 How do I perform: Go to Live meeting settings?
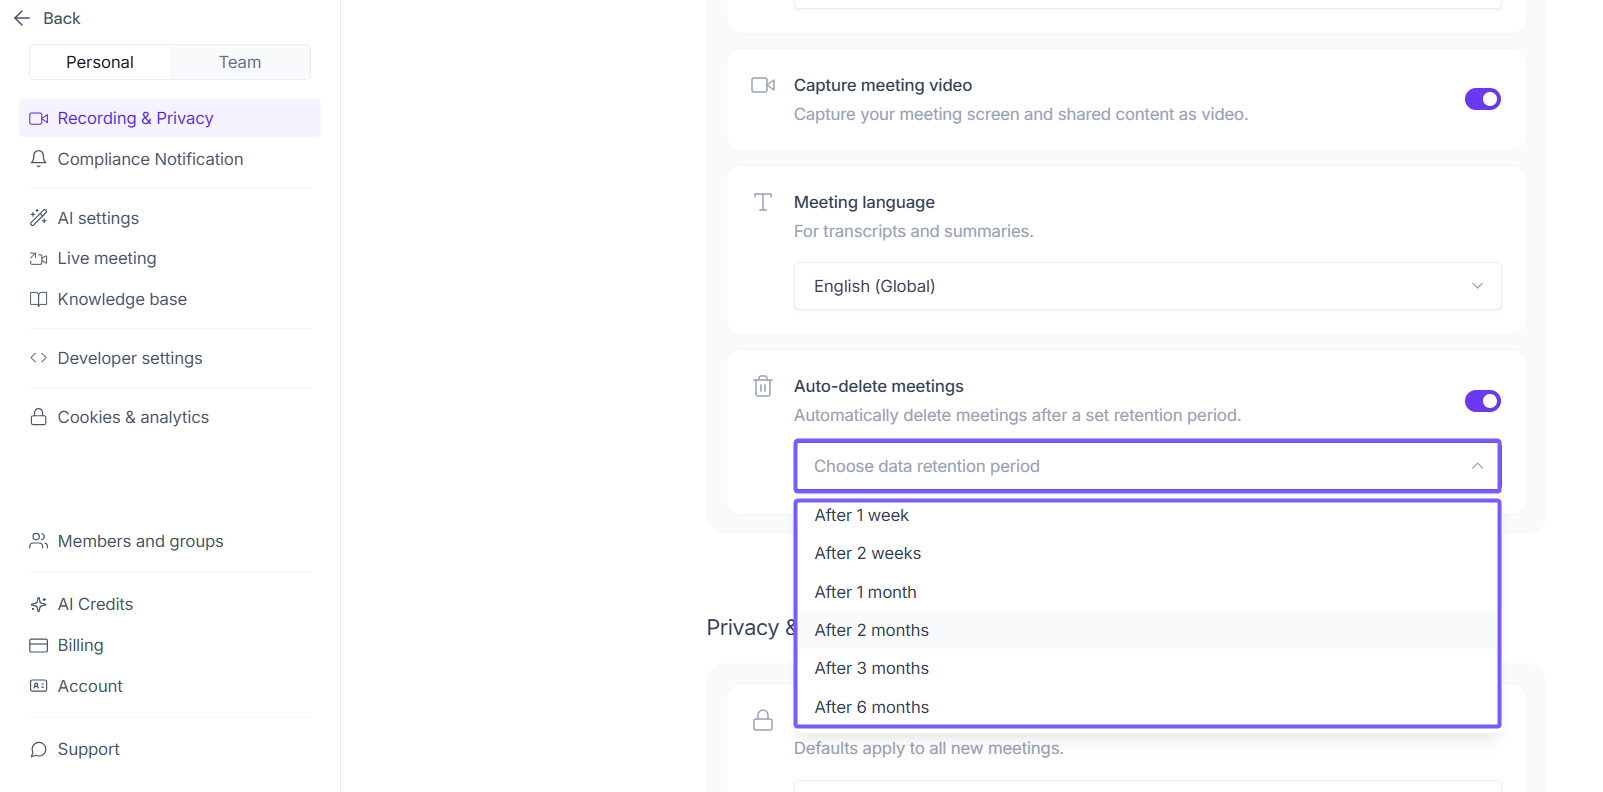[x=107, y=258]
